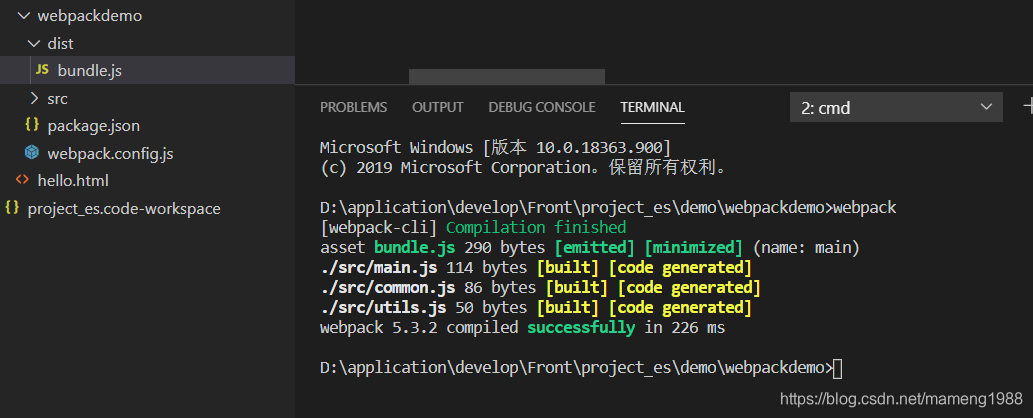Click 'successfully' word in terminal
The height and width of the screenshot is (418, 1033).
[581, 328]
